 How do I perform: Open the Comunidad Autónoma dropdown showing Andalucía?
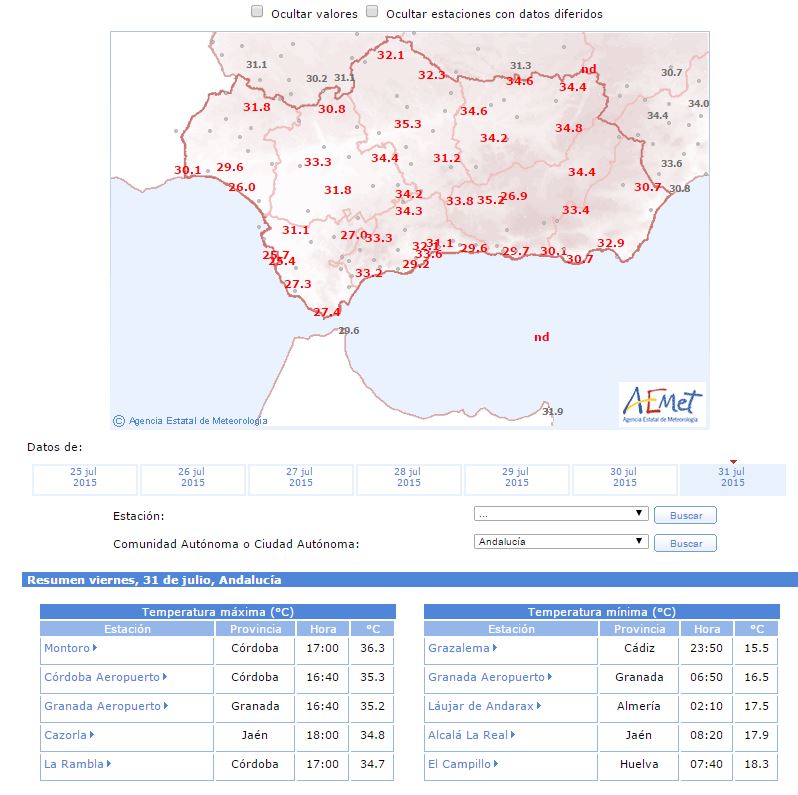560,542
